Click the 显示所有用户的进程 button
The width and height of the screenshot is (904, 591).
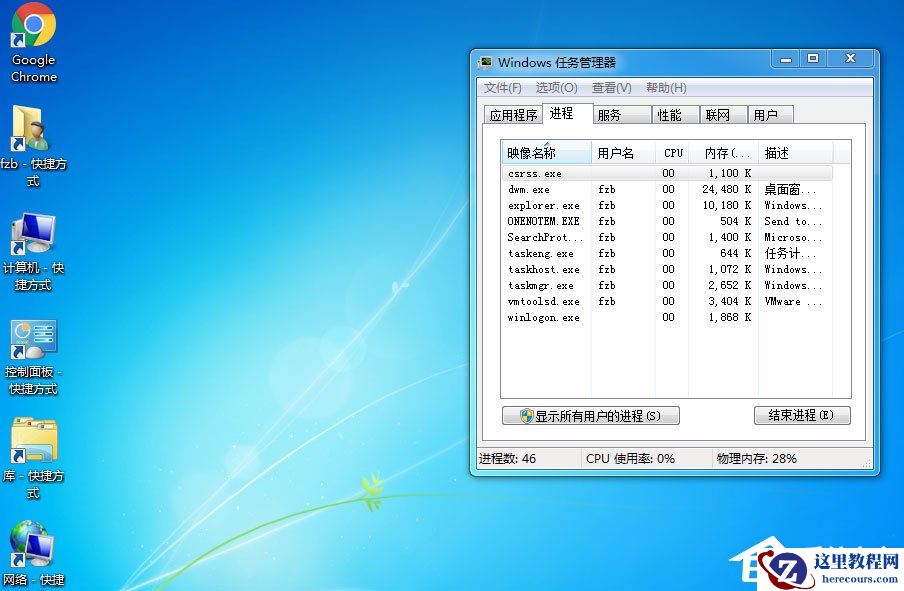[x=590, y=415]
